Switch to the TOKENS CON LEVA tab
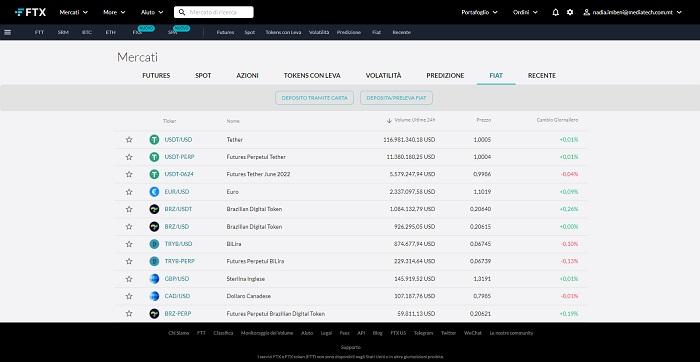This screenshot has height=362, width=700. tap(312, 76)
